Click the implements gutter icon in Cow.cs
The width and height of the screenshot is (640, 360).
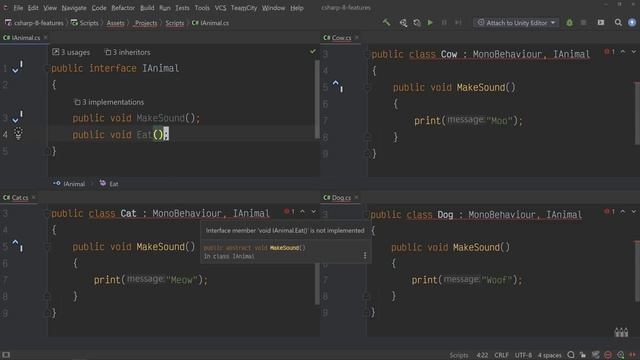(338, 86)
